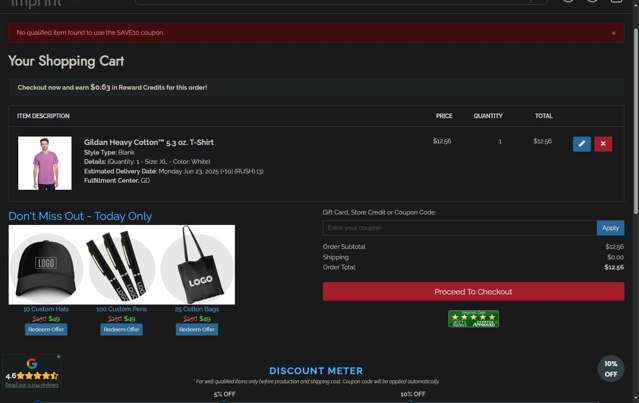This screenshot has width=639, height=403.
Task: Proceed To Checkout
Action: [473, 292]
